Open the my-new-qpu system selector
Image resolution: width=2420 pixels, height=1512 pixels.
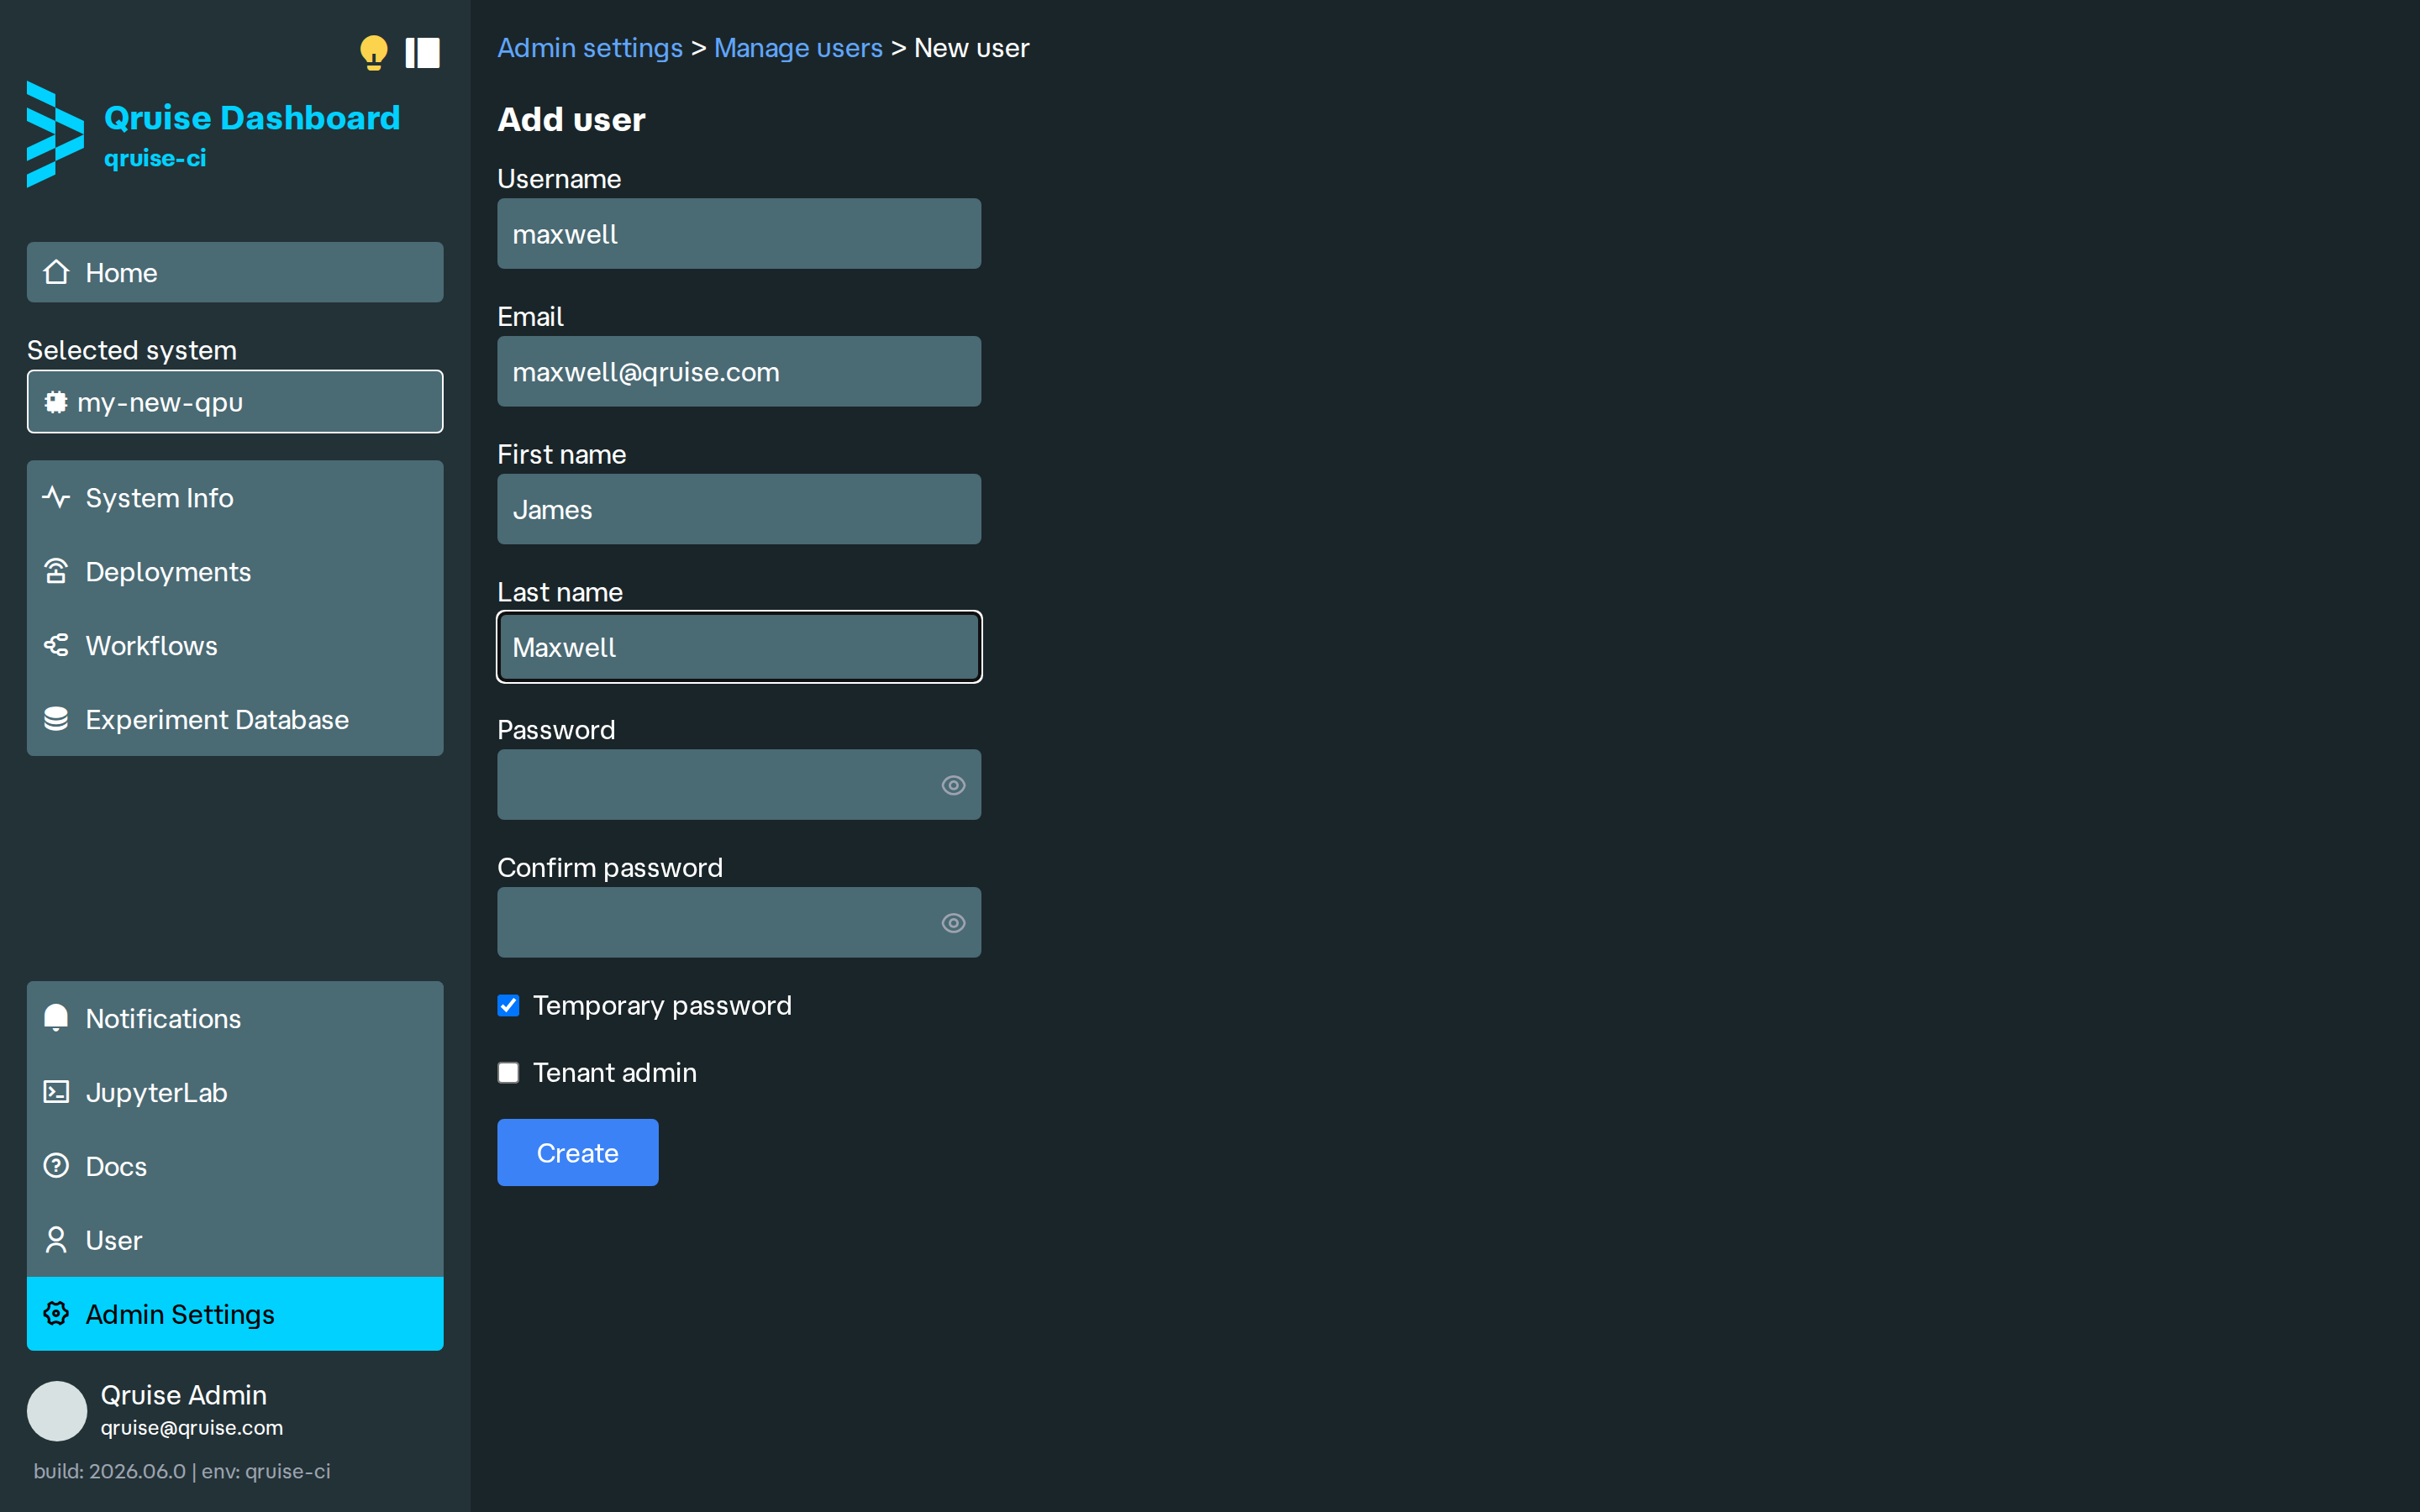[235, 402]
